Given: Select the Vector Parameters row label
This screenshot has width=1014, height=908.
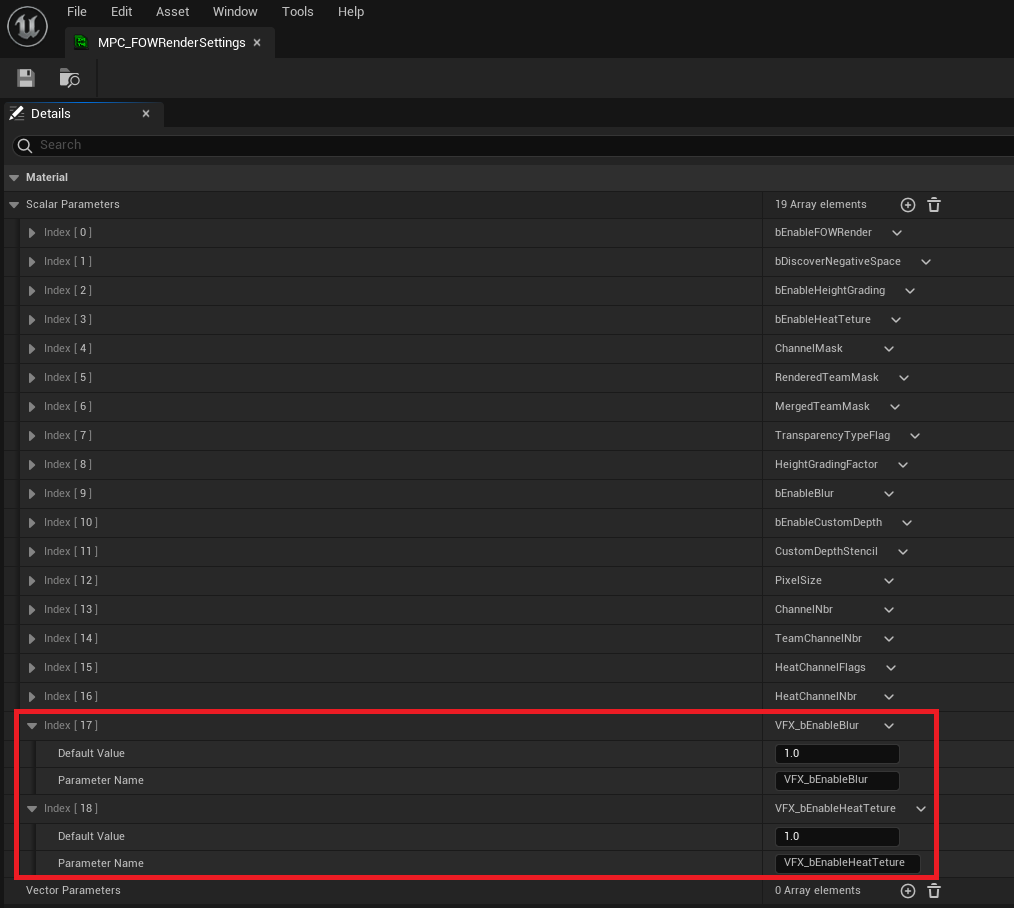Looking at the screenshot, I should 73,891.
